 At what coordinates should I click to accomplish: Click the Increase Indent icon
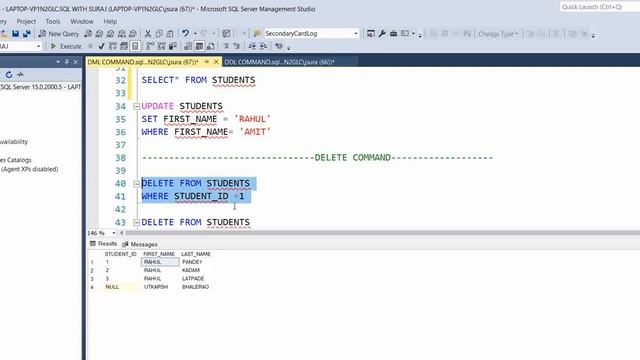[264, 46]
